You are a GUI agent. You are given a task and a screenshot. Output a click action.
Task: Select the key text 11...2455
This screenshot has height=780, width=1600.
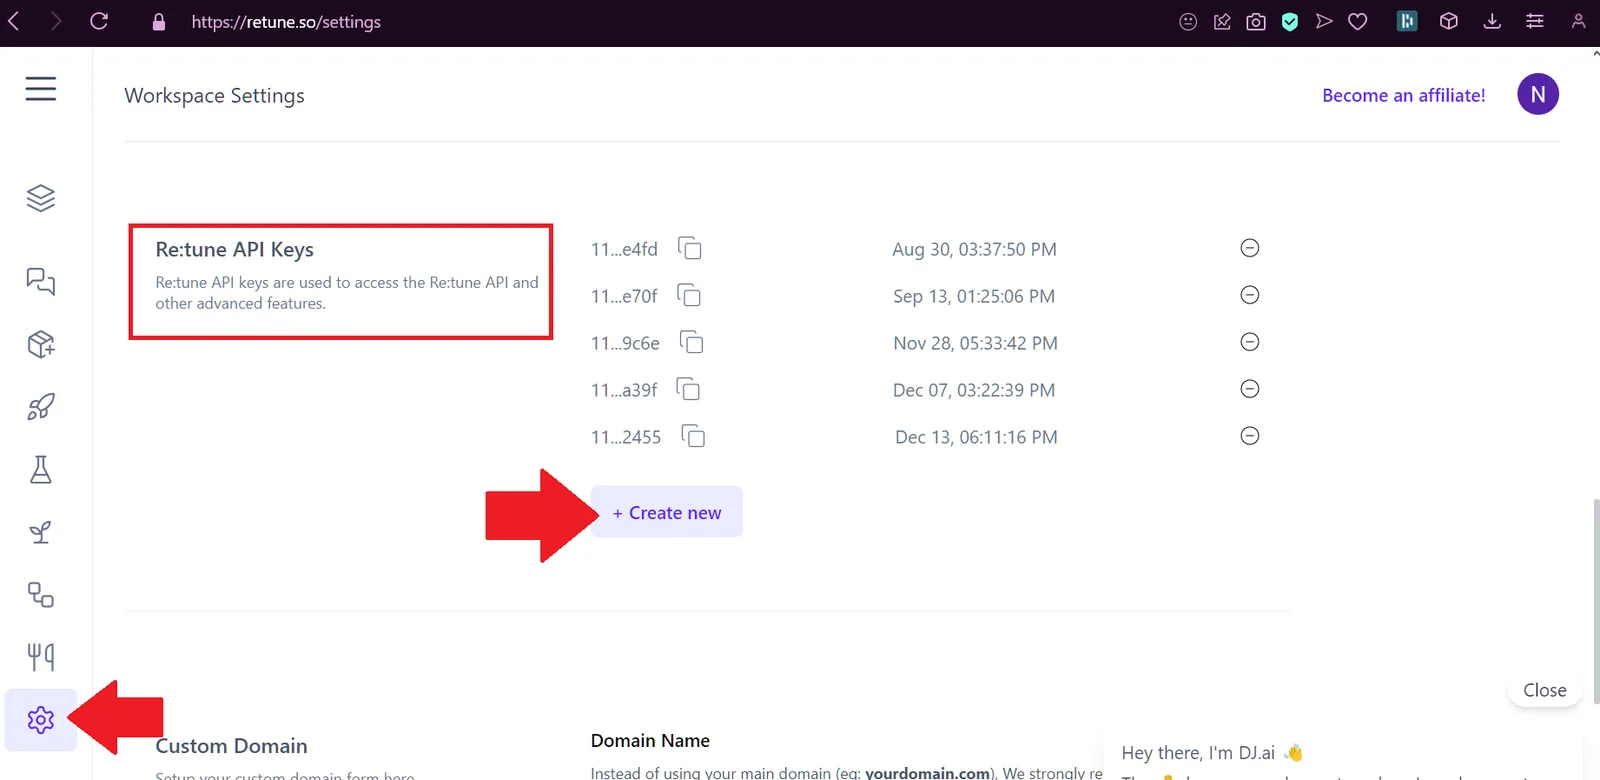tap(626, 437)
